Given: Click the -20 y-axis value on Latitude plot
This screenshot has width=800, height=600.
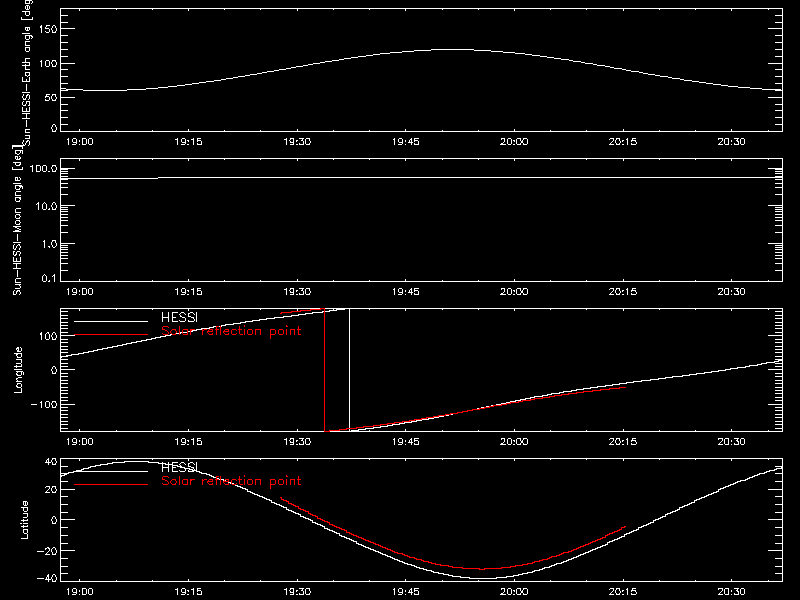Looking at the screenshot, I should [47, 552].
